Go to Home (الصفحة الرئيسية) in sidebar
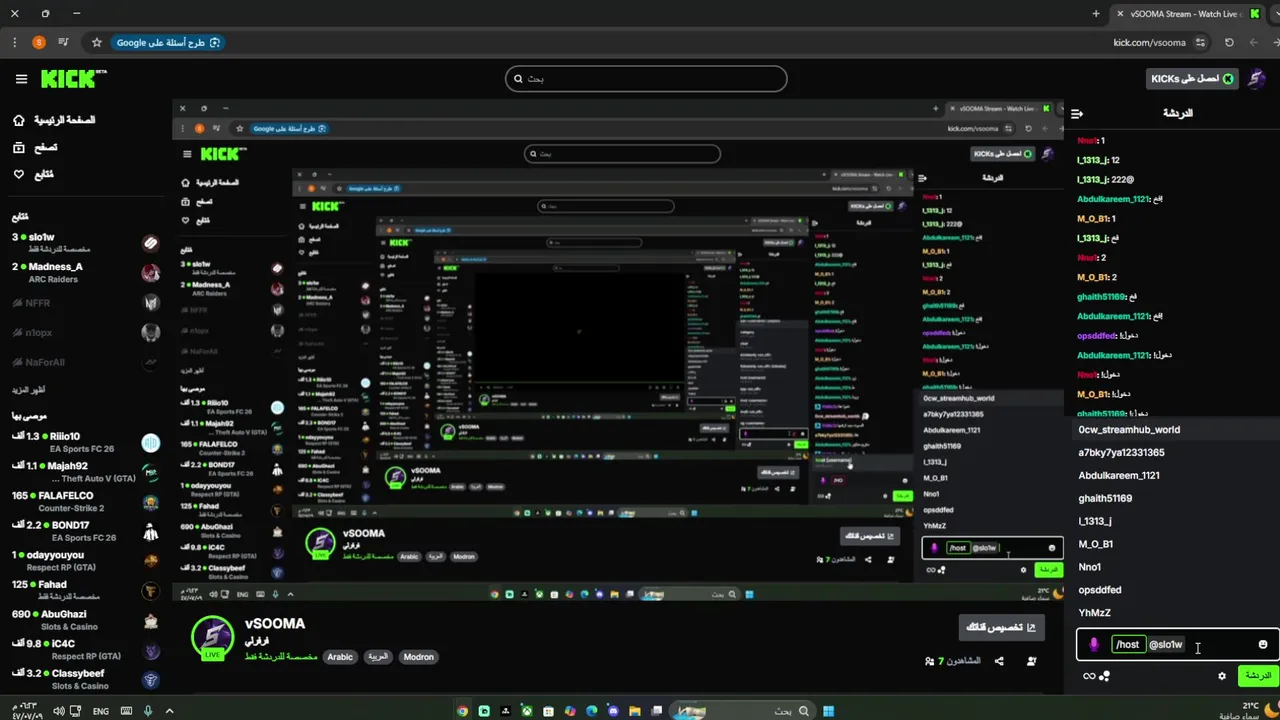The image size is (1280, 720). [x=54, y=120]
